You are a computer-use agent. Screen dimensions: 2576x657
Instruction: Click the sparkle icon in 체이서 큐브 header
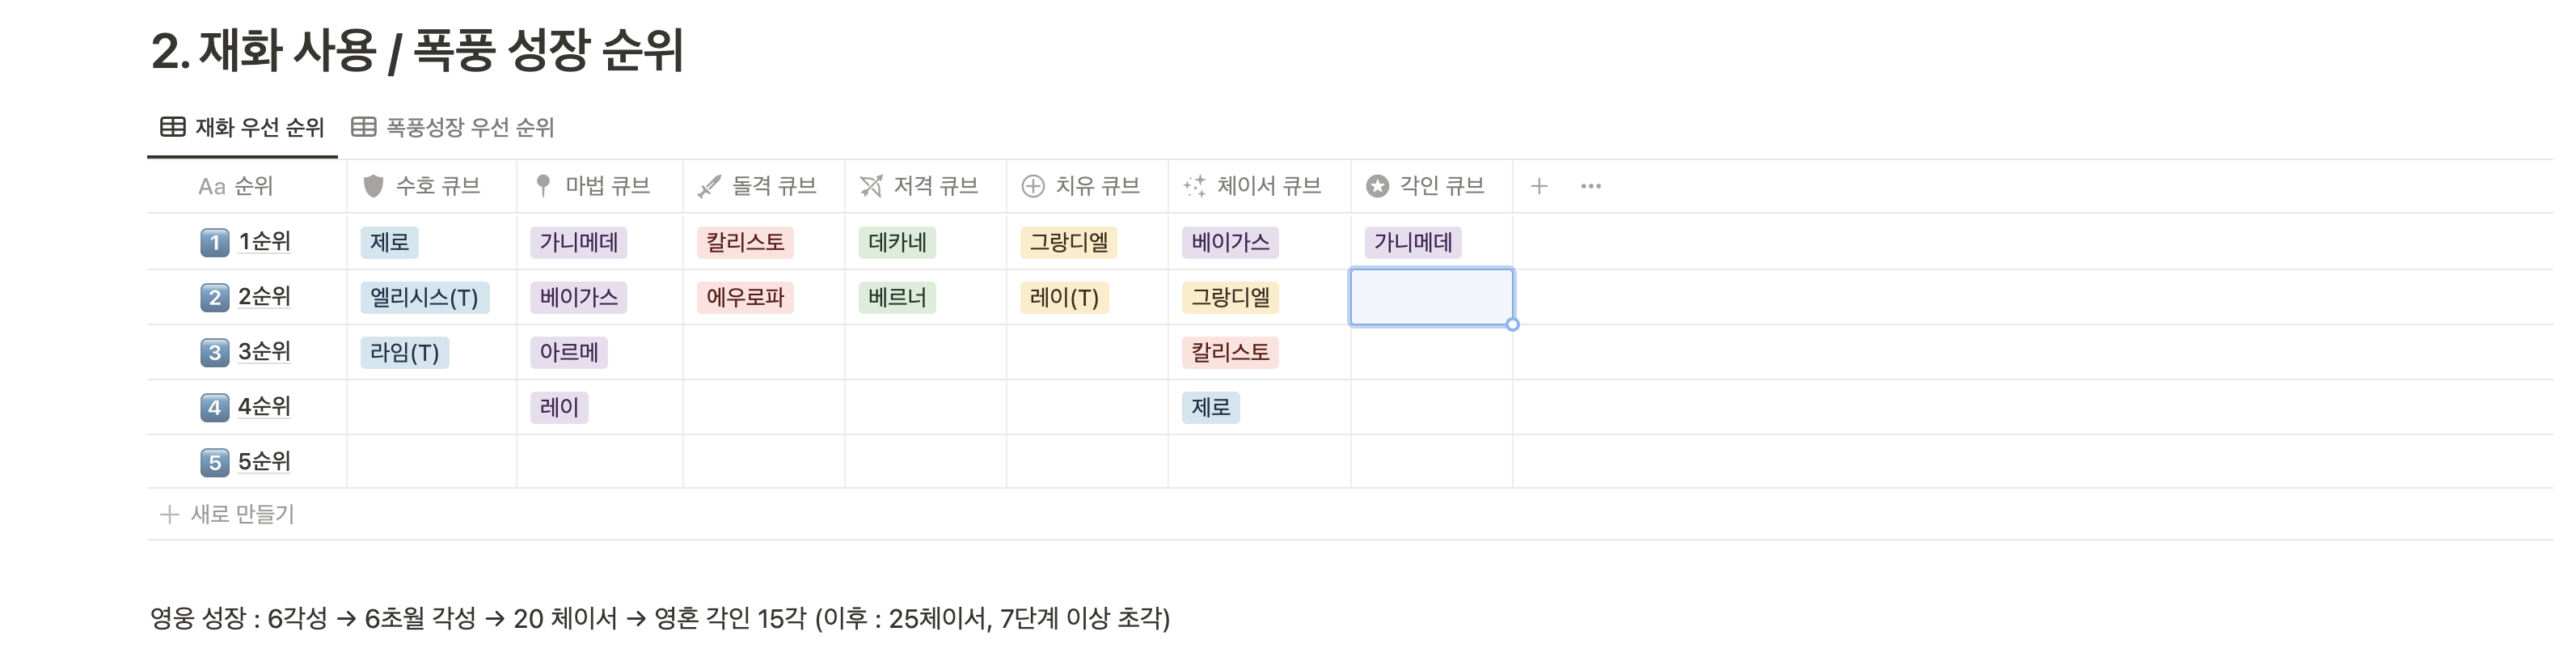1194,186
